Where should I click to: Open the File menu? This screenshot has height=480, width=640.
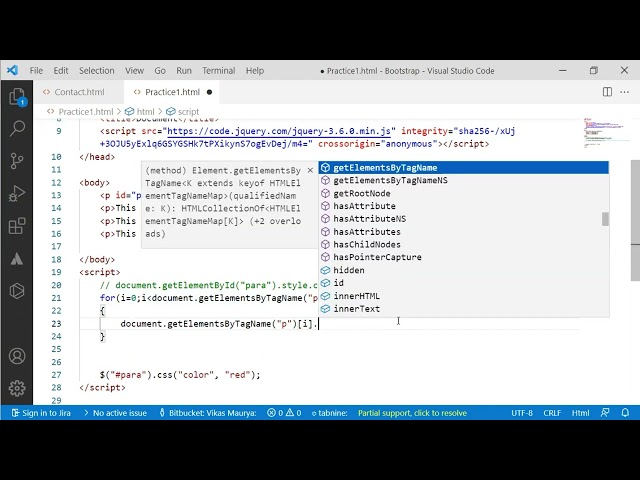tap(36, 71)
